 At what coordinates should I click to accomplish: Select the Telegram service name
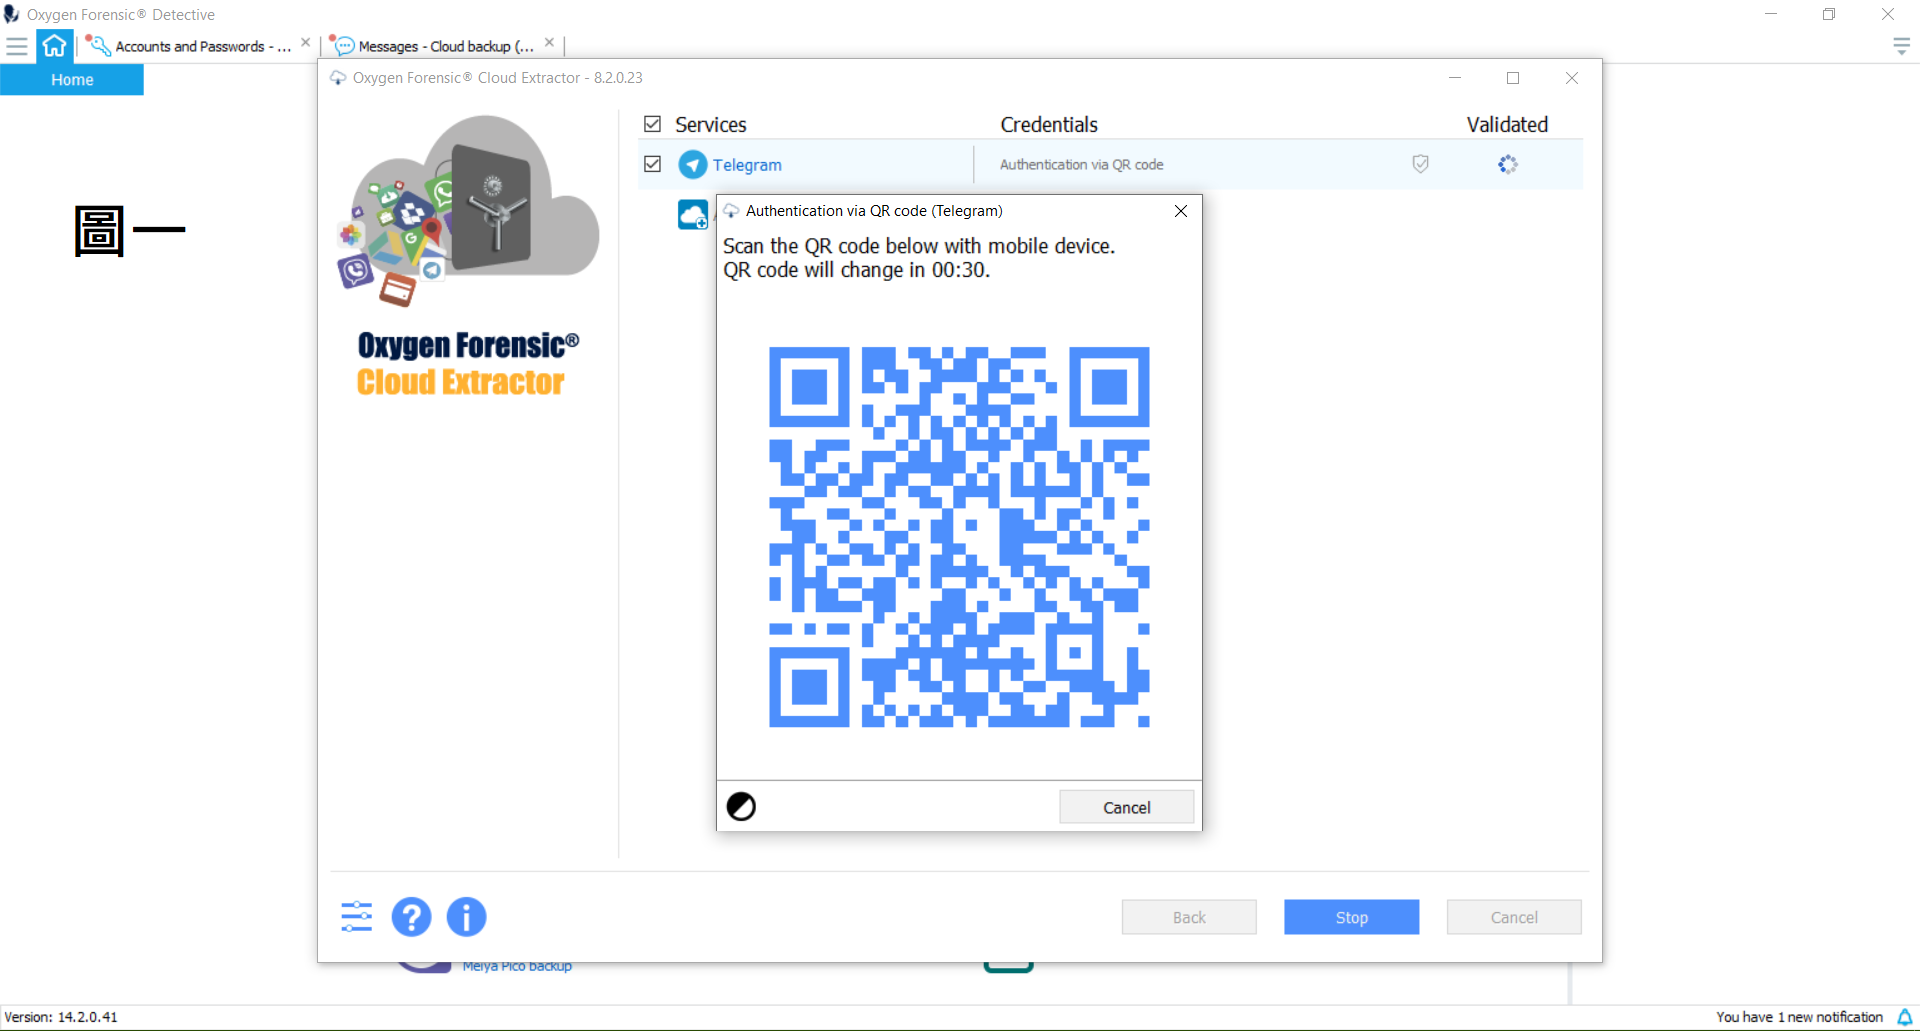[747, 165]
